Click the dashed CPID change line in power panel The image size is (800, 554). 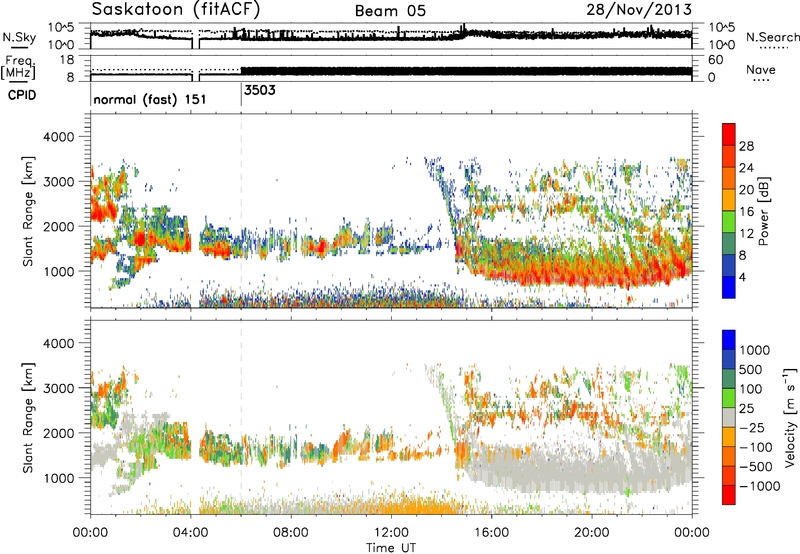[241, 209]
